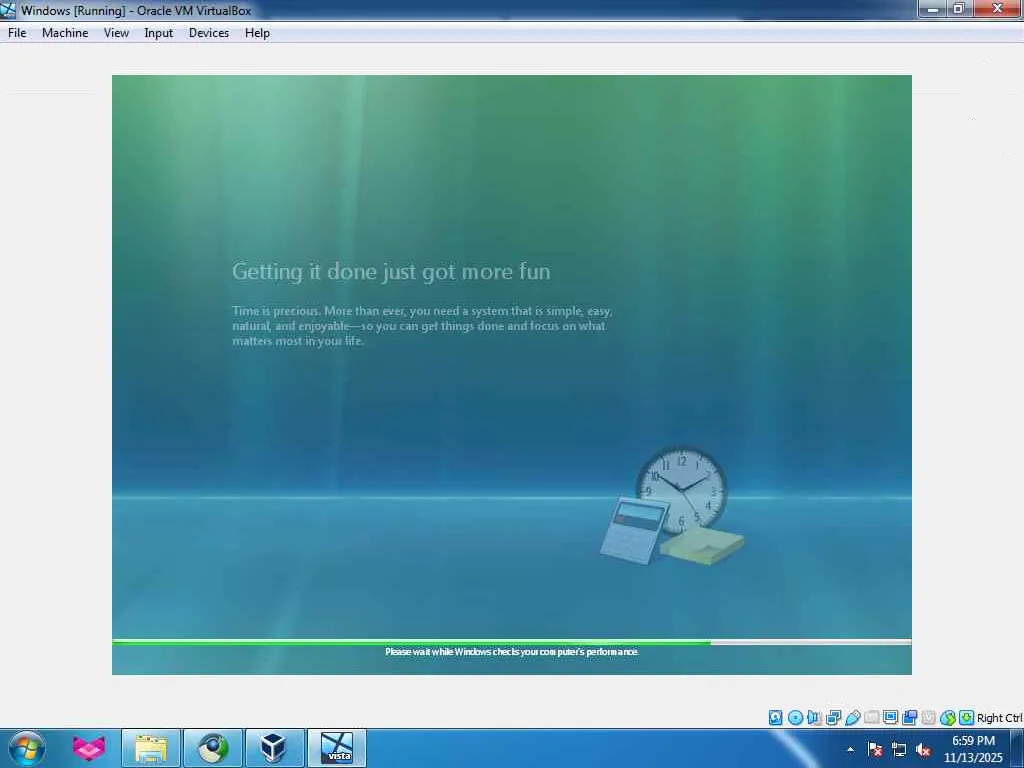The width and height of the screenshot is (1024, 768).
Task: Switch to the Vista VM taskbar button
Action: coord(336,748)
